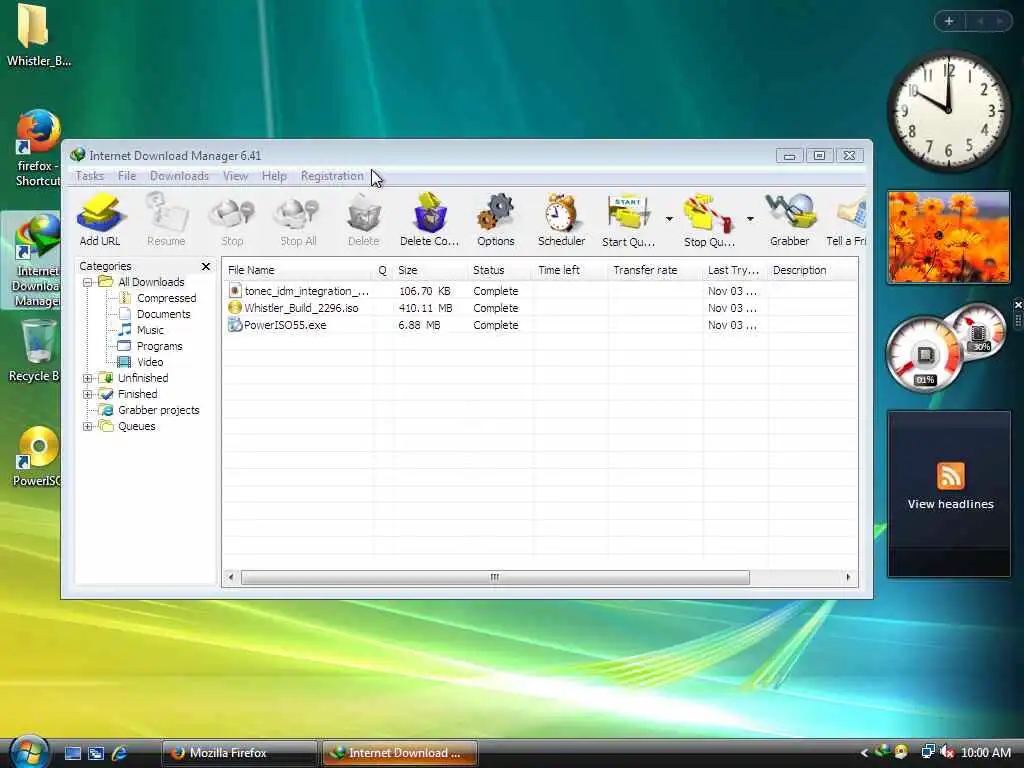Click the Switch between windows icon
This screenshot has width=1024, height=768.
(96, 753)
